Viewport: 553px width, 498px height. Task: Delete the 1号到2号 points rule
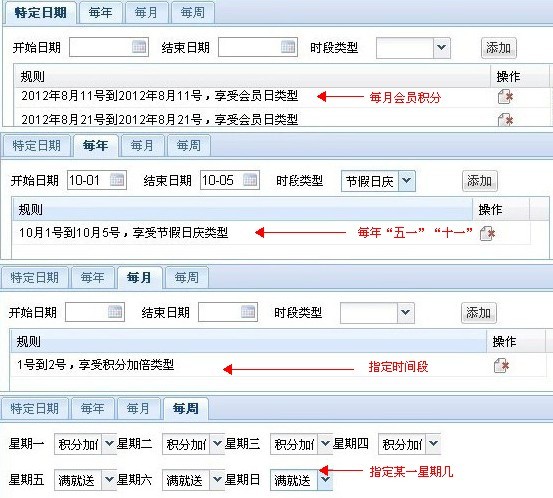coord(501,365)
